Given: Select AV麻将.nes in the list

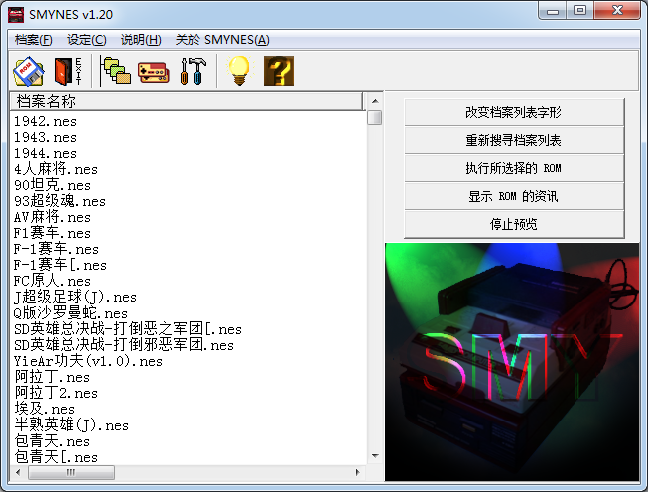Looking at the screenshot, I should [52, 217].
